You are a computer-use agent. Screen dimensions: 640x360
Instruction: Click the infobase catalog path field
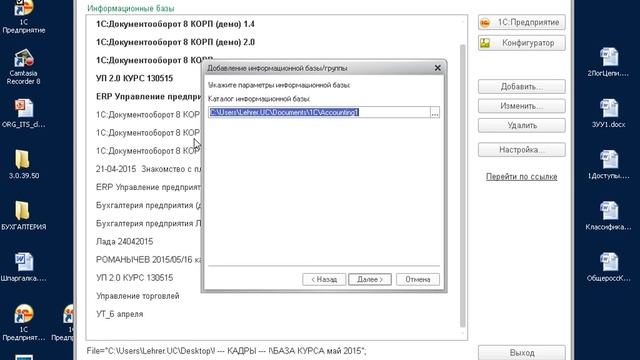319,112
